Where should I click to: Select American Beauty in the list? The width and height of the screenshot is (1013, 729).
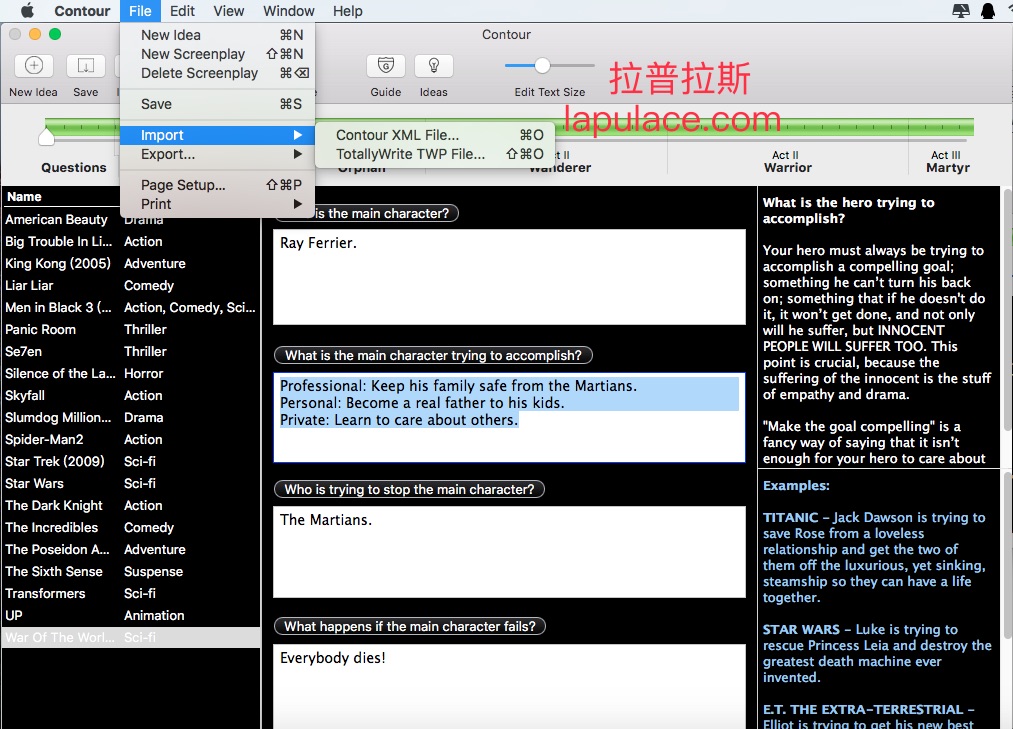[131, 220]
